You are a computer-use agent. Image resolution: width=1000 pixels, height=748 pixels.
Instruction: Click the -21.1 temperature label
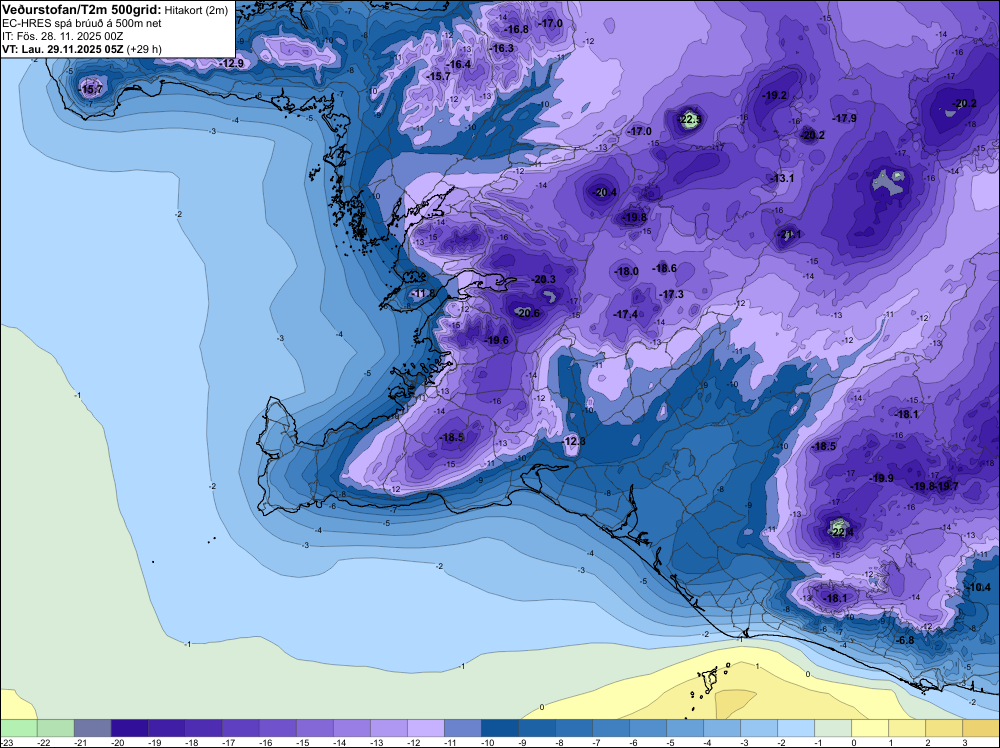pyautogui.click(x=790, y=235)
